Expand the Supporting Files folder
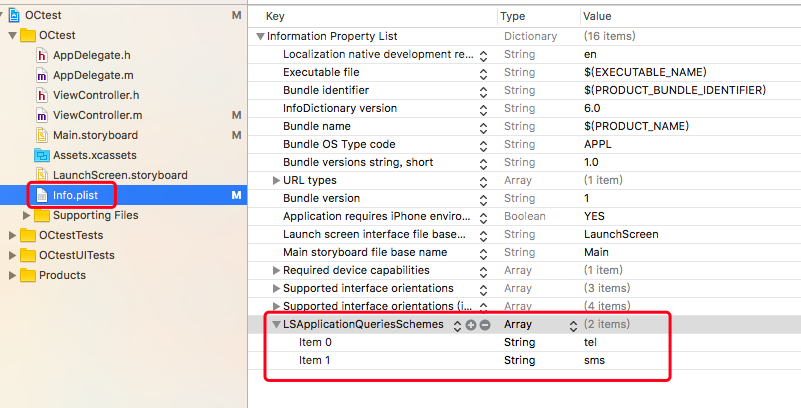This screenshot has width=801, height=408. pyautogui.click(x=27, y=215)
